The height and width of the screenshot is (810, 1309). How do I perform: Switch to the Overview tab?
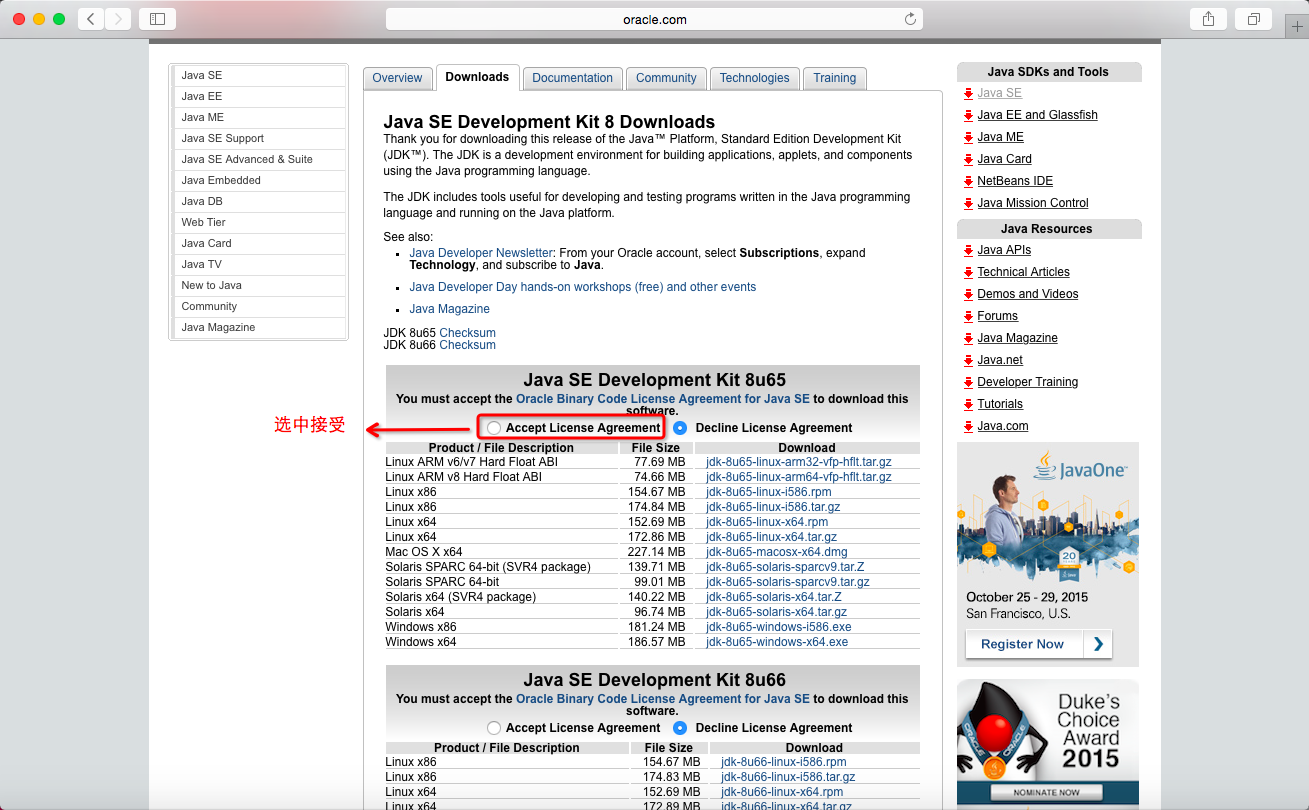click(397, 78)
